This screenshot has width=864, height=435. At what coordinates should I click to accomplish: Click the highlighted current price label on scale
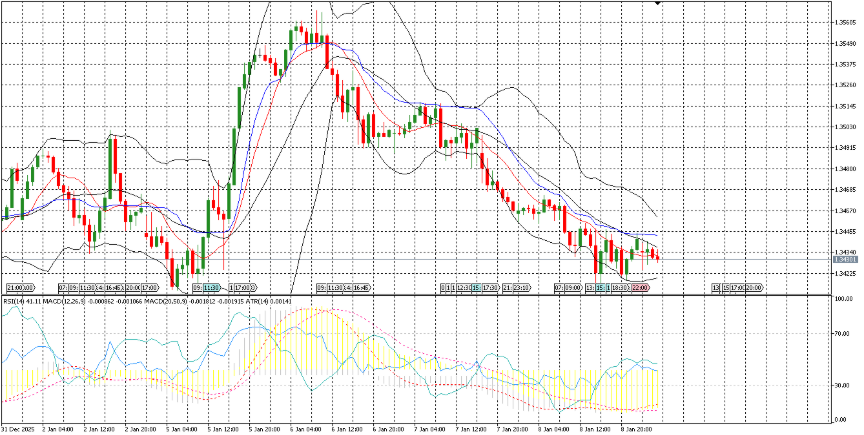(845, 260)
